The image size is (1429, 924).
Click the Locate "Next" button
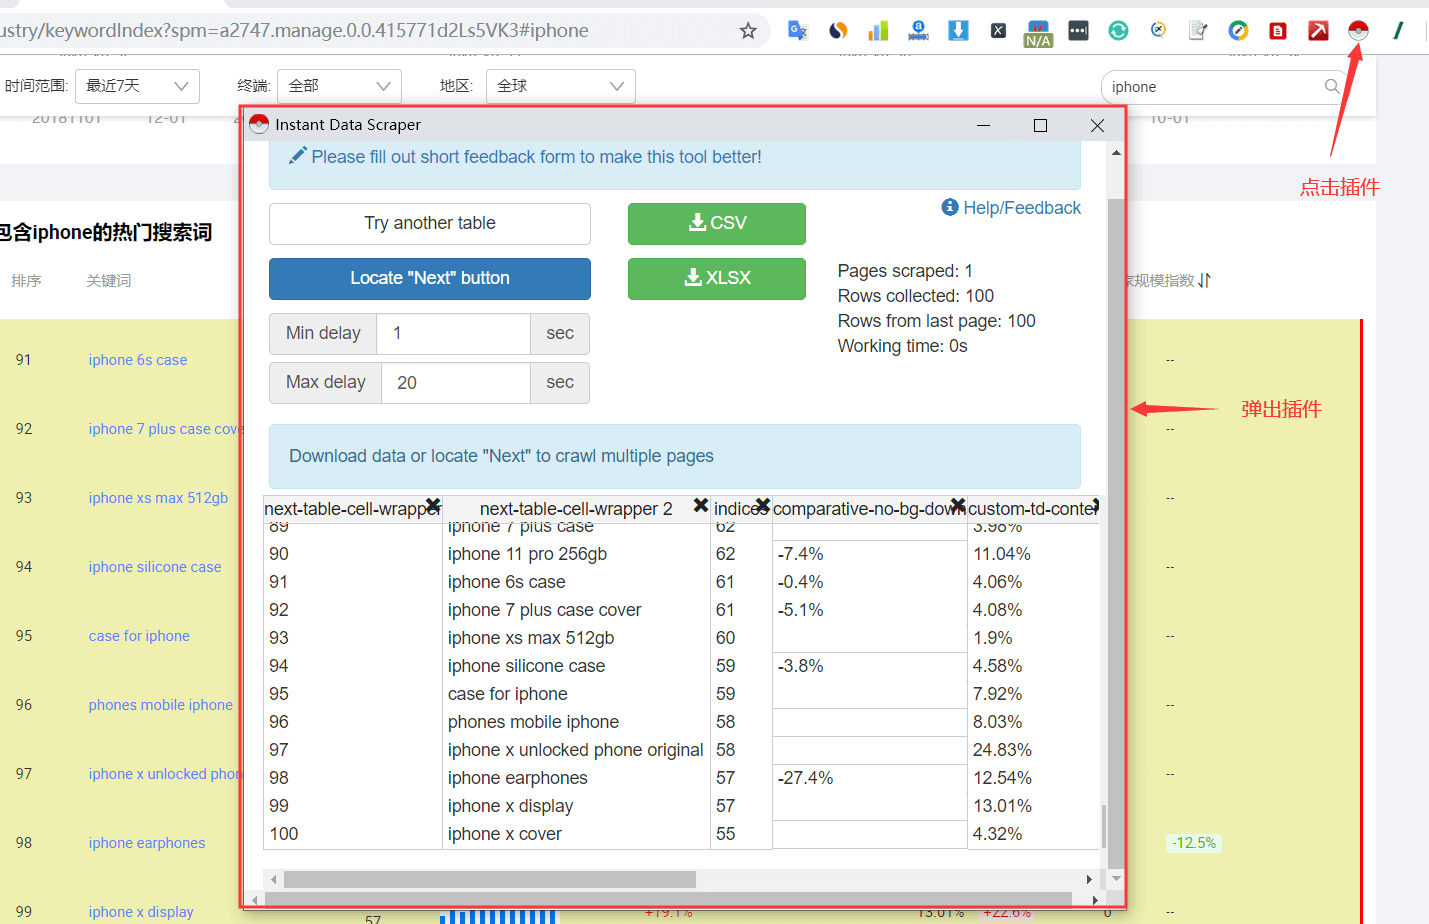coord(429,279)
